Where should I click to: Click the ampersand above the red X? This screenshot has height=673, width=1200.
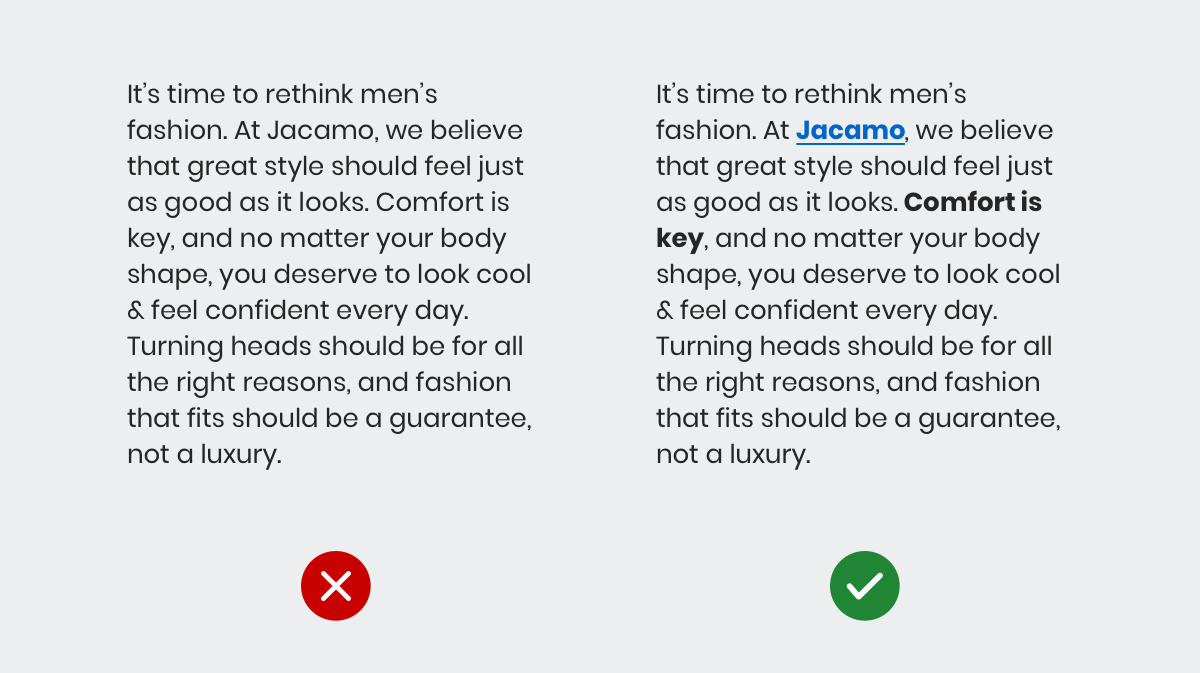point(136,311)
